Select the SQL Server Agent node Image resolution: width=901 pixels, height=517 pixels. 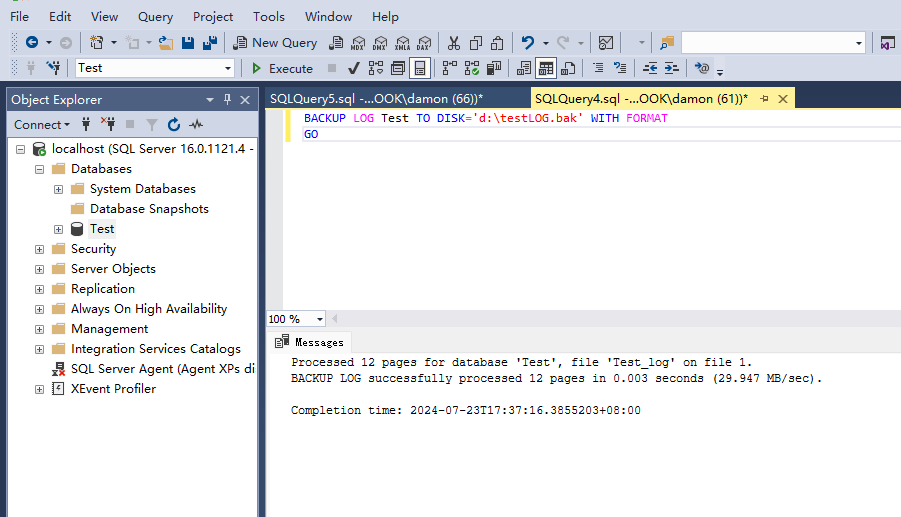pos(163,369)
